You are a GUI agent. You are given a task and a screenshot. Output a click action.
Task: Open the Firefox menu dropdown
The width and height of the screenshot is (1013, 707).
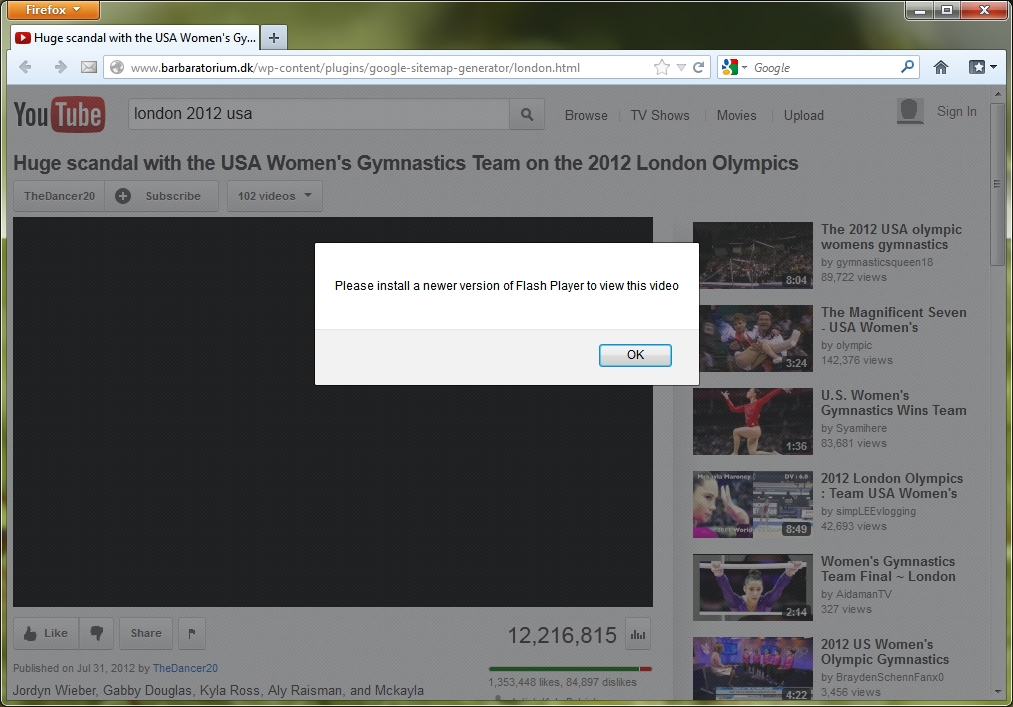(x=53, y=10)
